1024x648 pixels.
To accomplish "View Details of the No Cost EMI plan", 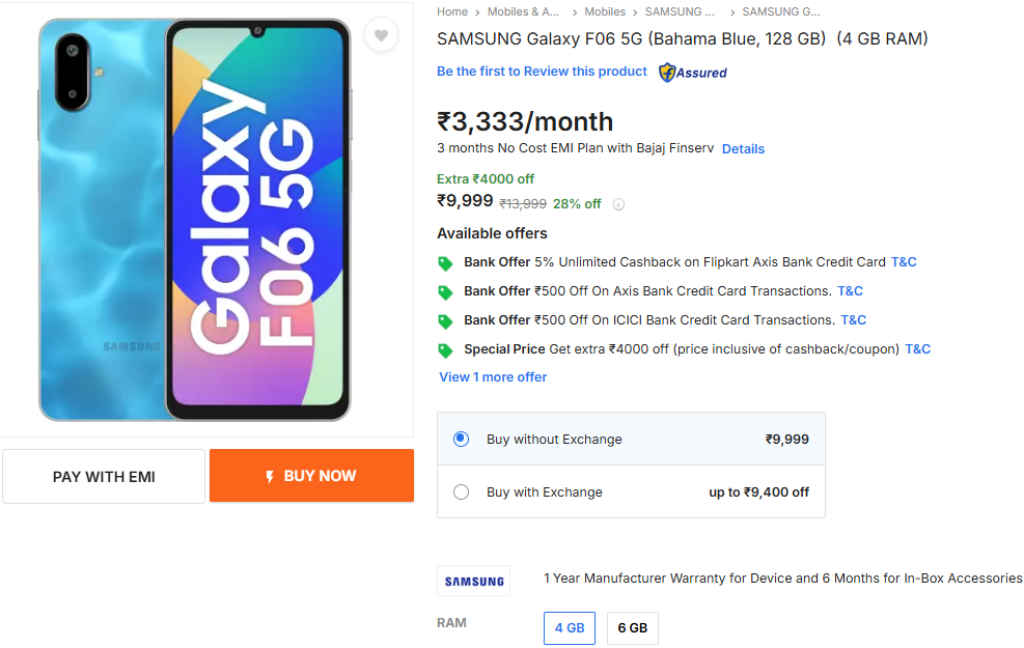I will [743, 148].
